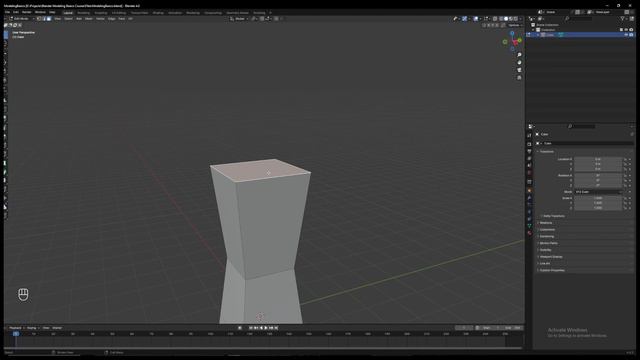Open the Material properties tab
The height and width of the screenshot is (360, 640).
[x=529, y=233]
